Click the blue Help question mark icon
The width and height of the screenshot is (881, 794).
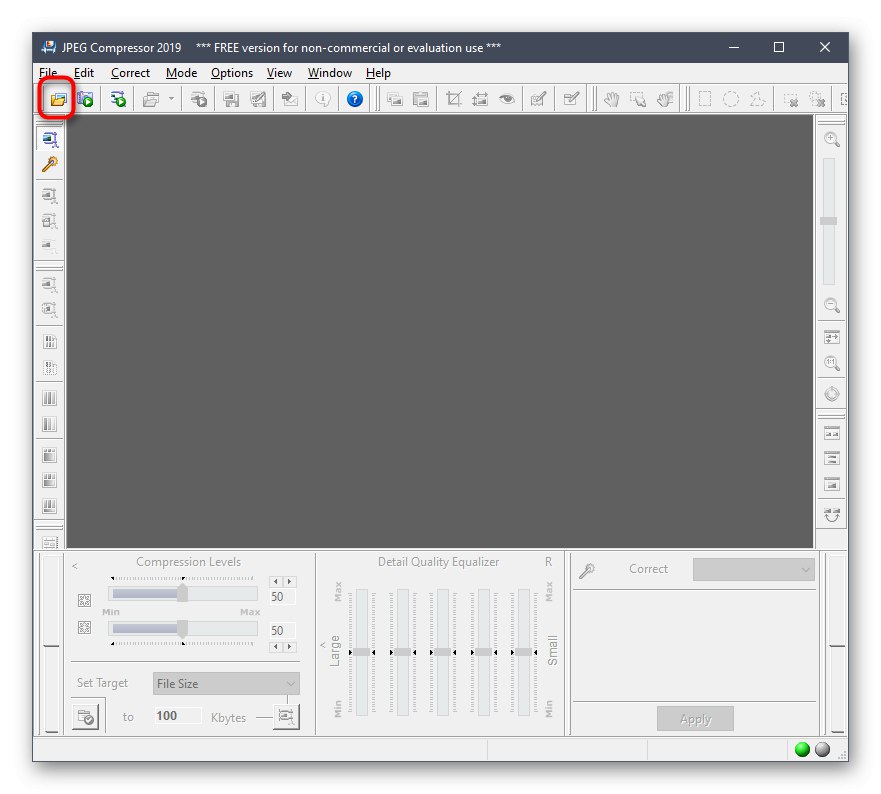pyautogui.click(x=354, y=99)
